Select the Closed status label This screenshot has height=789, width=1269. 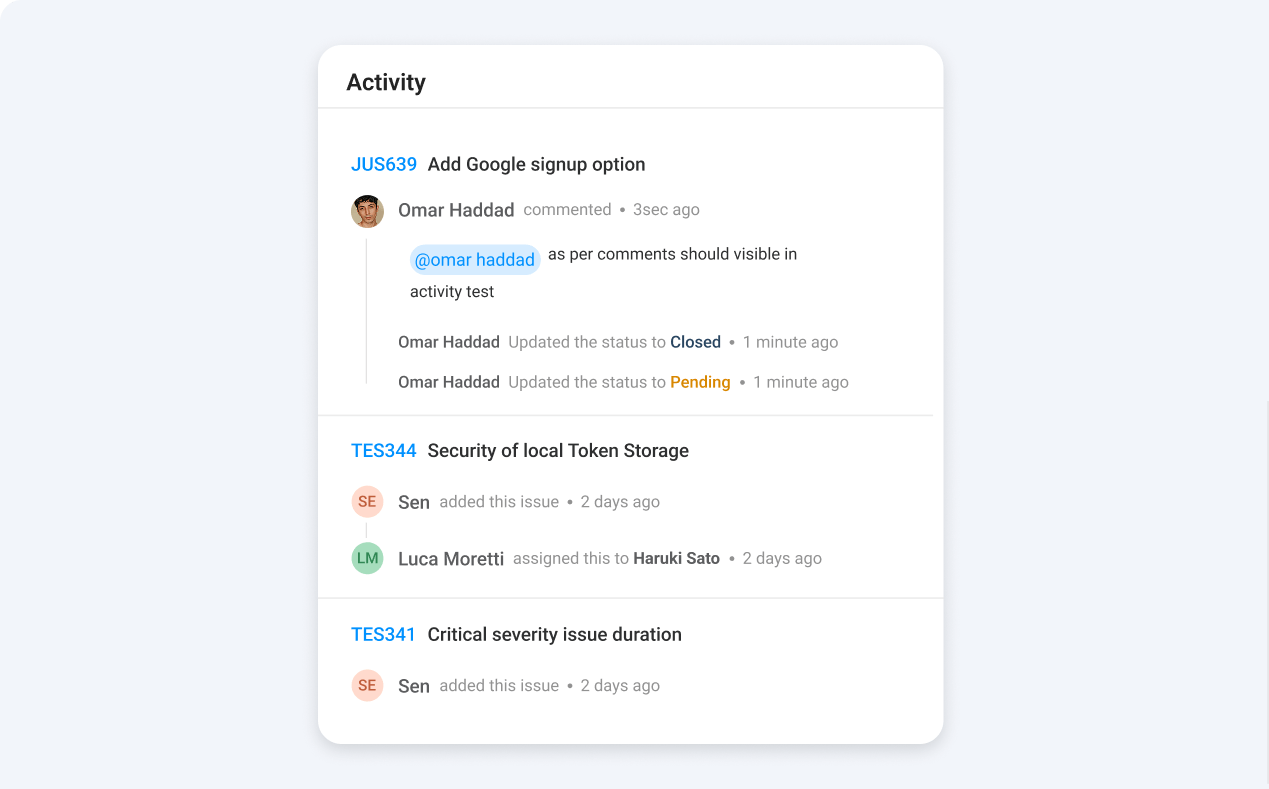point(695,342)
